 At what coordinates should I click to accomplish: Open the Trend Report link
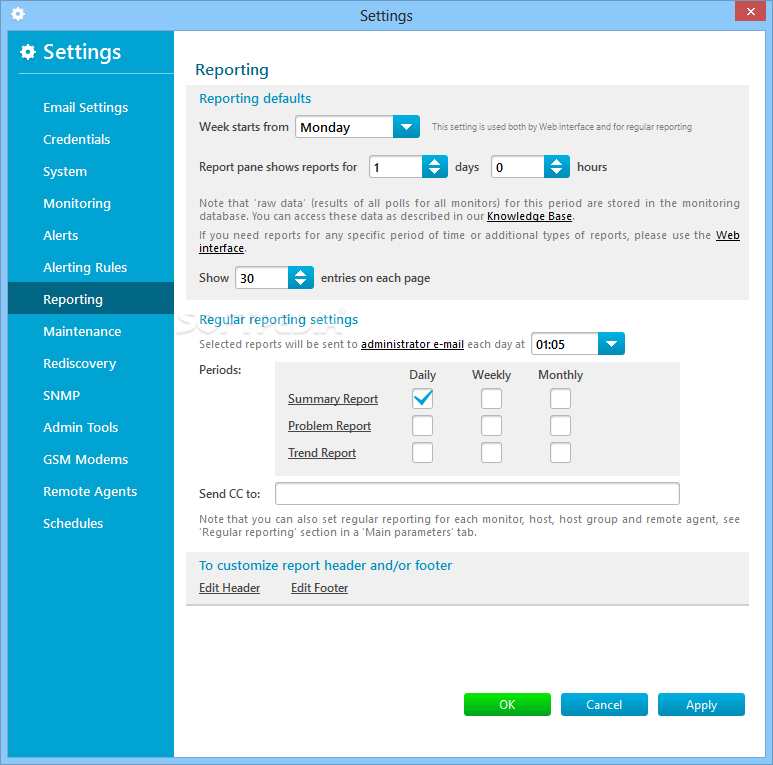(x=322, y=453)
